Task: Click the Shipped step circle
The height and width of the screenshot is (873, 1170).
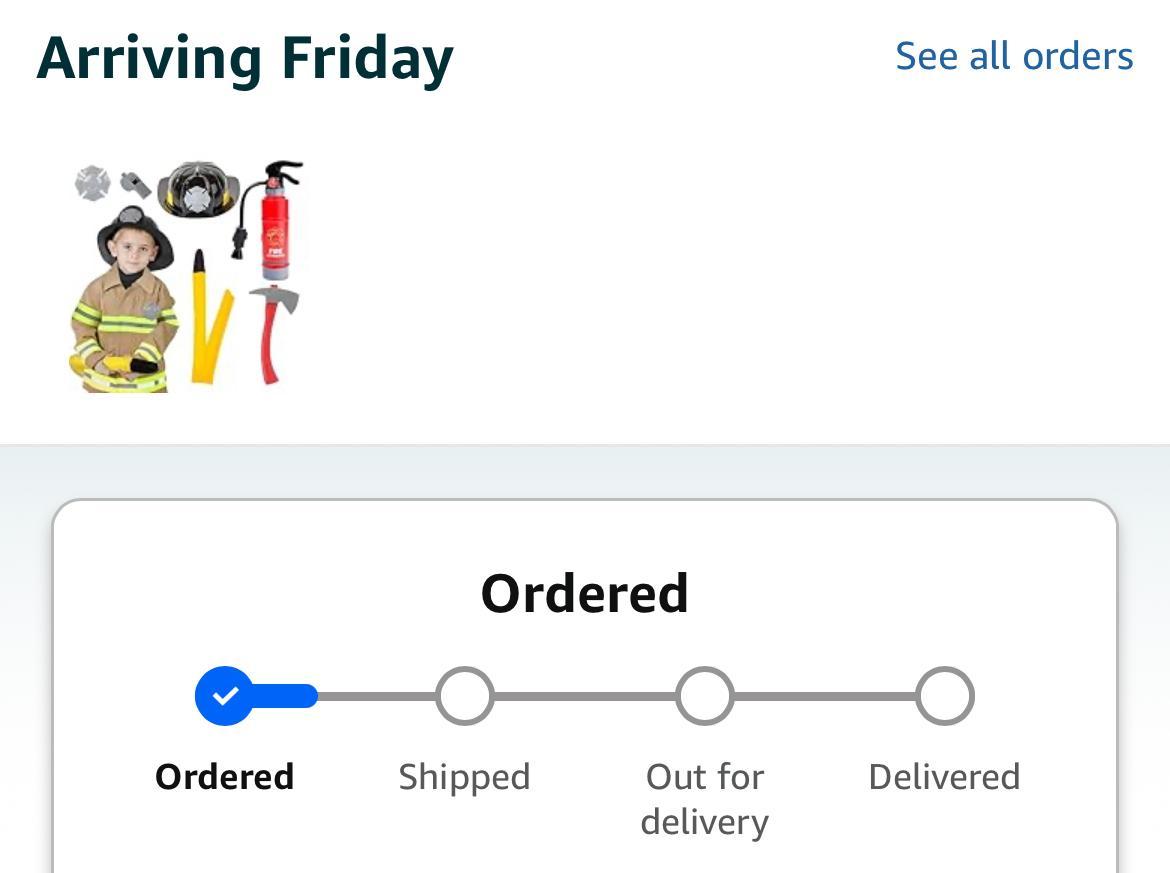Action: coord(465,696)
